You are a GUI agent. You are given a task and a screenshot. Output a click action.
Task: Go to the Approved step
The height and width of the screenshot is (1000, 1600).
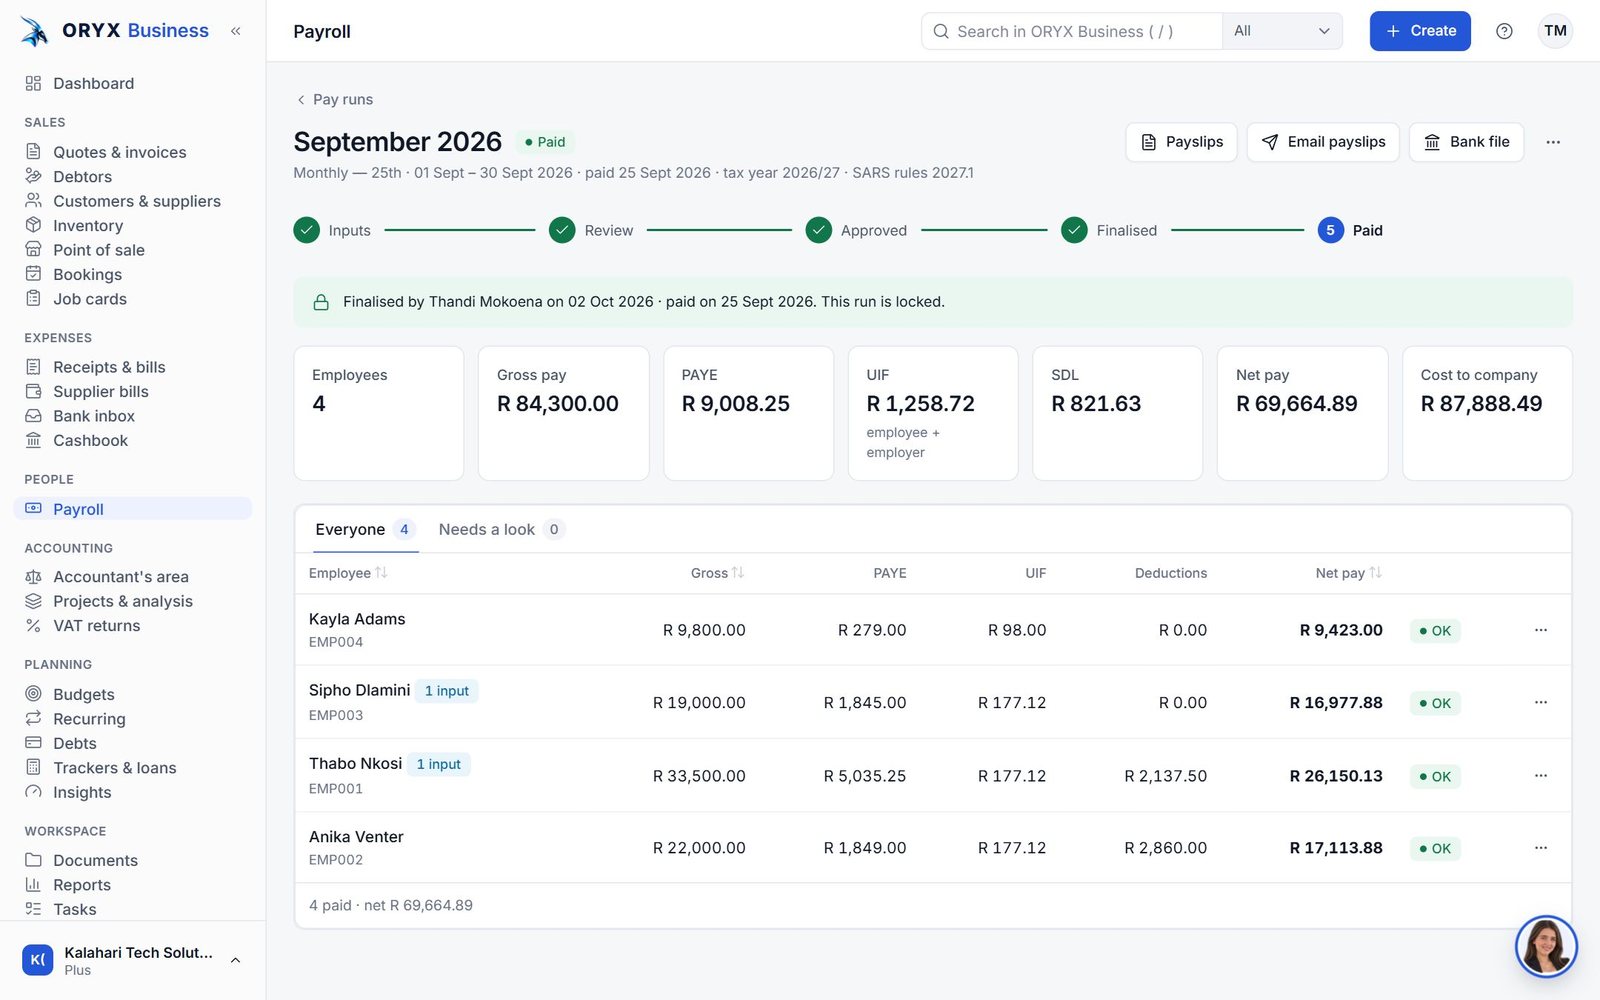856,230
